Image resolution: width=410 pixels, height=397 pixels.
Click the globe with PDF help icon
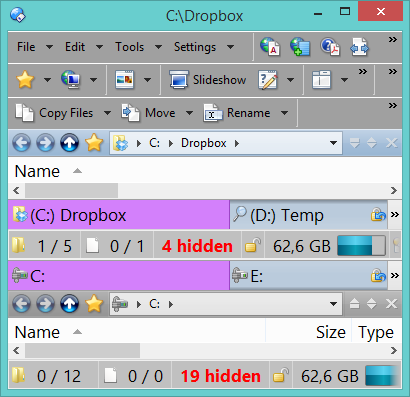pyautogui.click(x=330, y=46)
